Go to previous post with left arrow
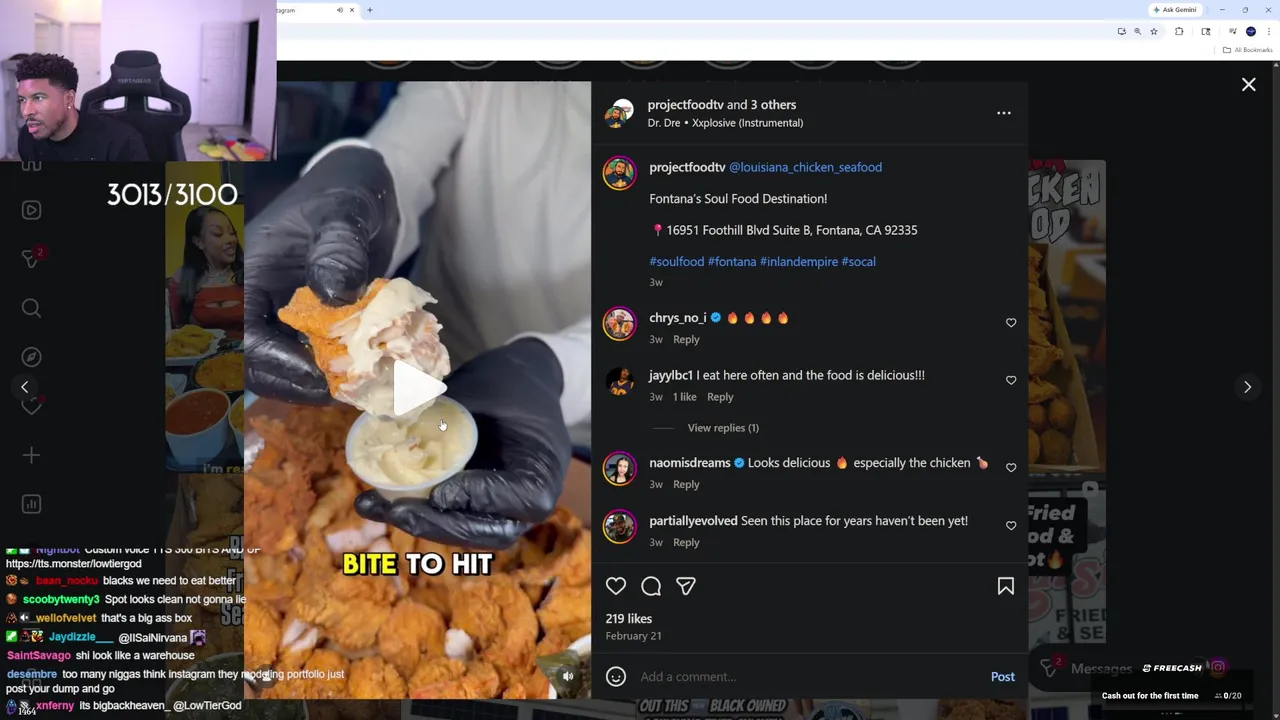 25,387
